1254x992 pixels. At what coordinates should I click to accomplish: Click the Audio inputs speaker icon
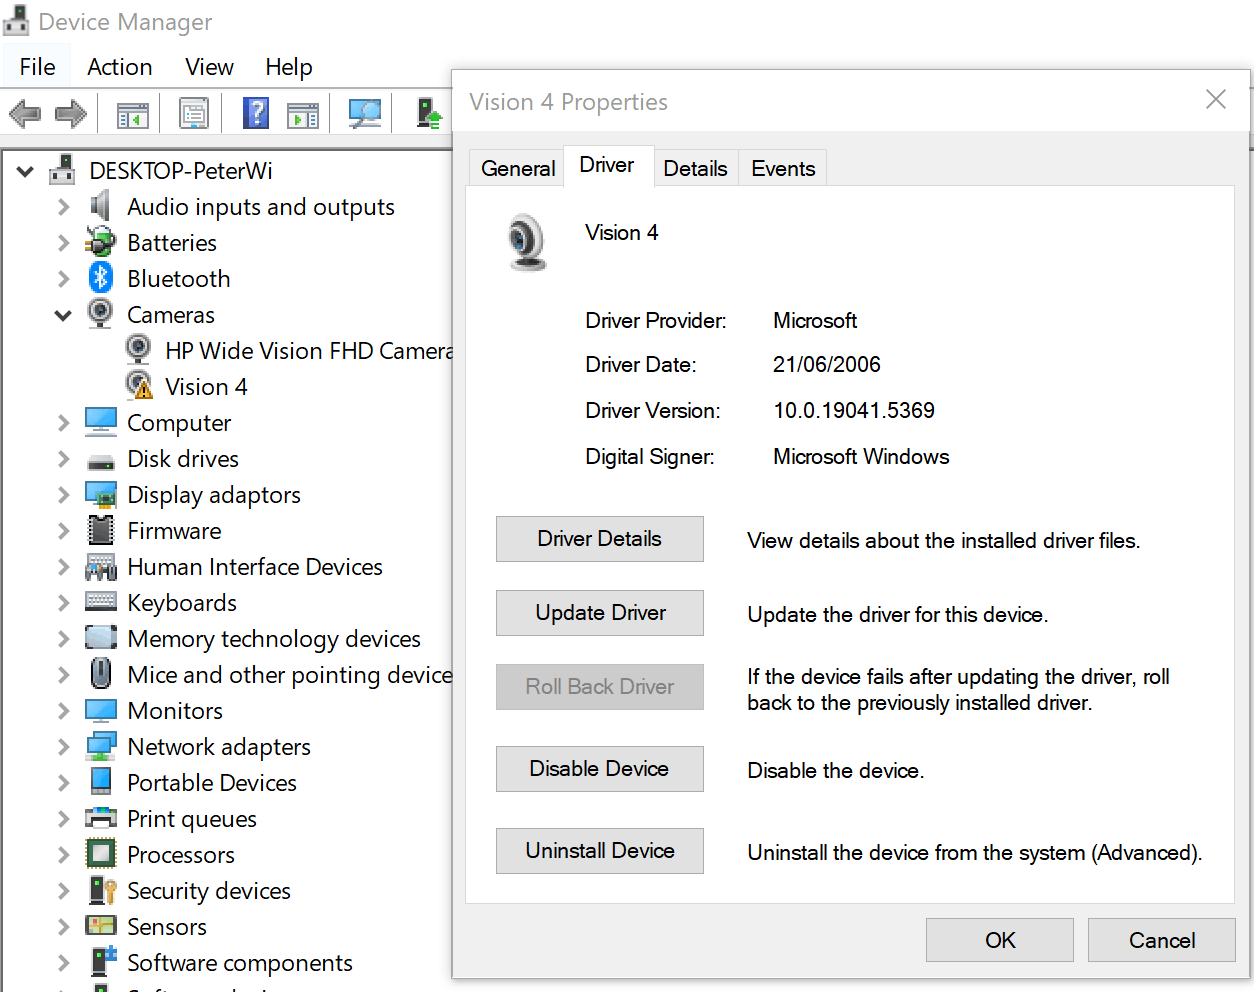100,207
